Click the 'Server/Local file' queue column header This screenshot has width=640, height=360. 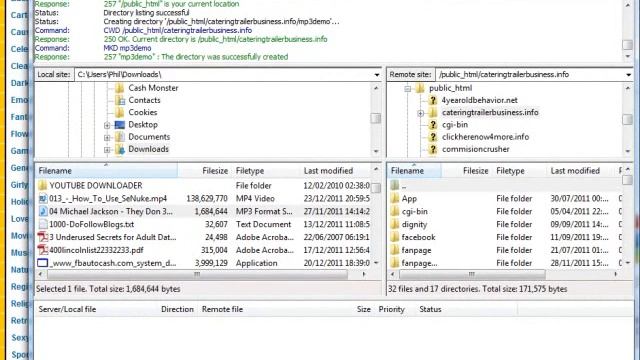67,309
